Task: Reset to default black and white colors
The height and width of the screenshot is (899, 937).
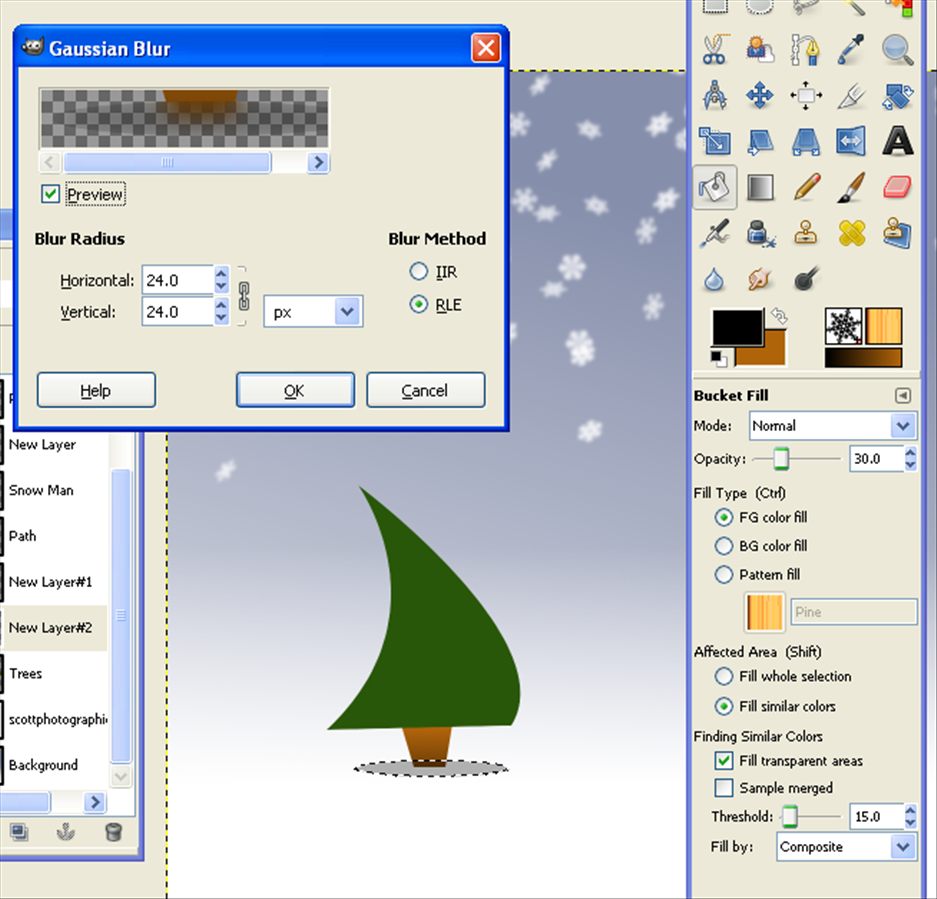Action: pos(718,358)
